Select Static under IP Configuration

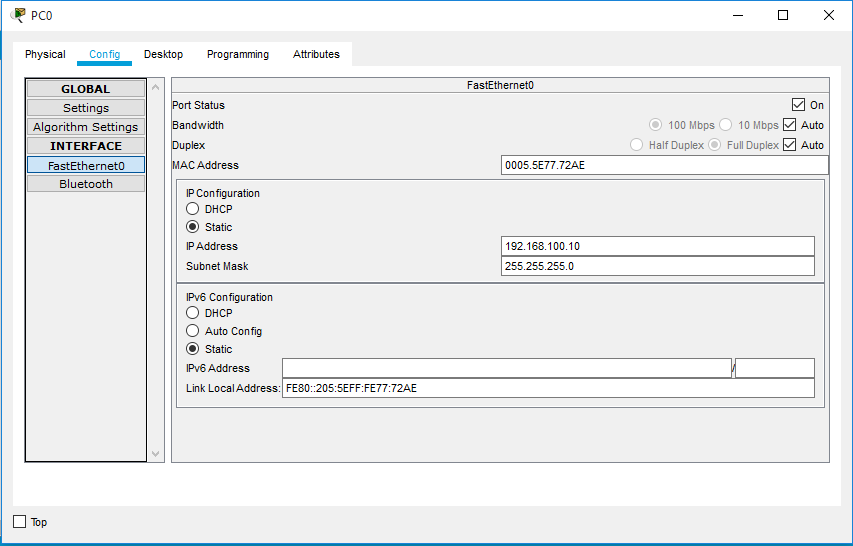point(193,227)
